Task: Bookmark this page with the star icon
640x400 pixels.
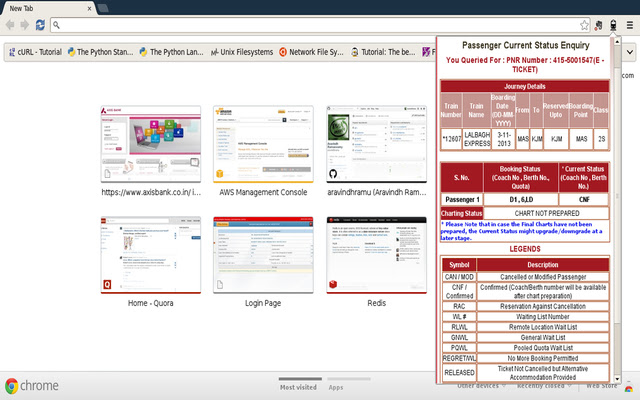Action: pos(584,25)
